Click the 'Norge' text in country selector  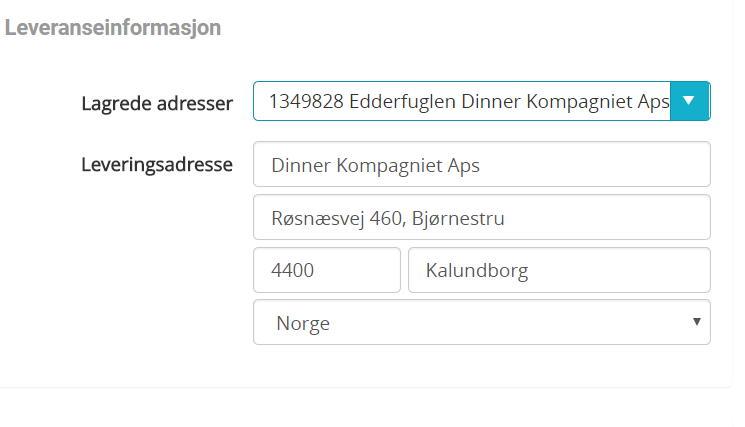tap(301, 324)
